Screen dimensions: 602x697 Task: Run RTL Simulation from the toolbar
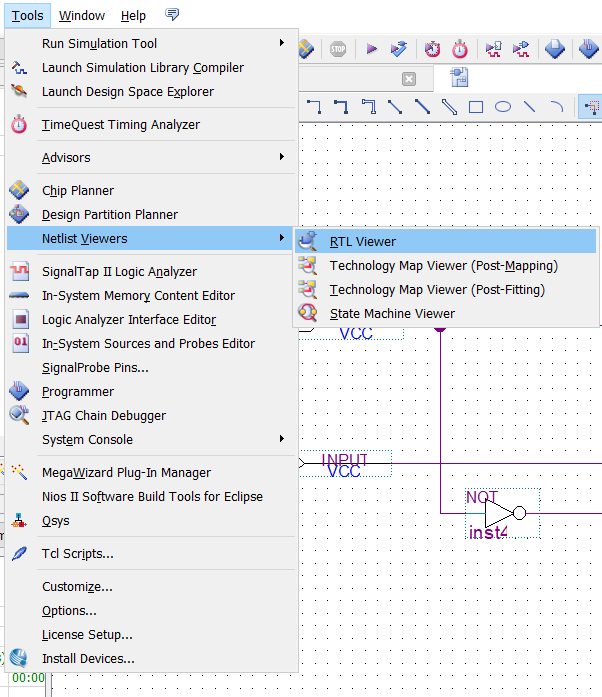tap(494, 49)
